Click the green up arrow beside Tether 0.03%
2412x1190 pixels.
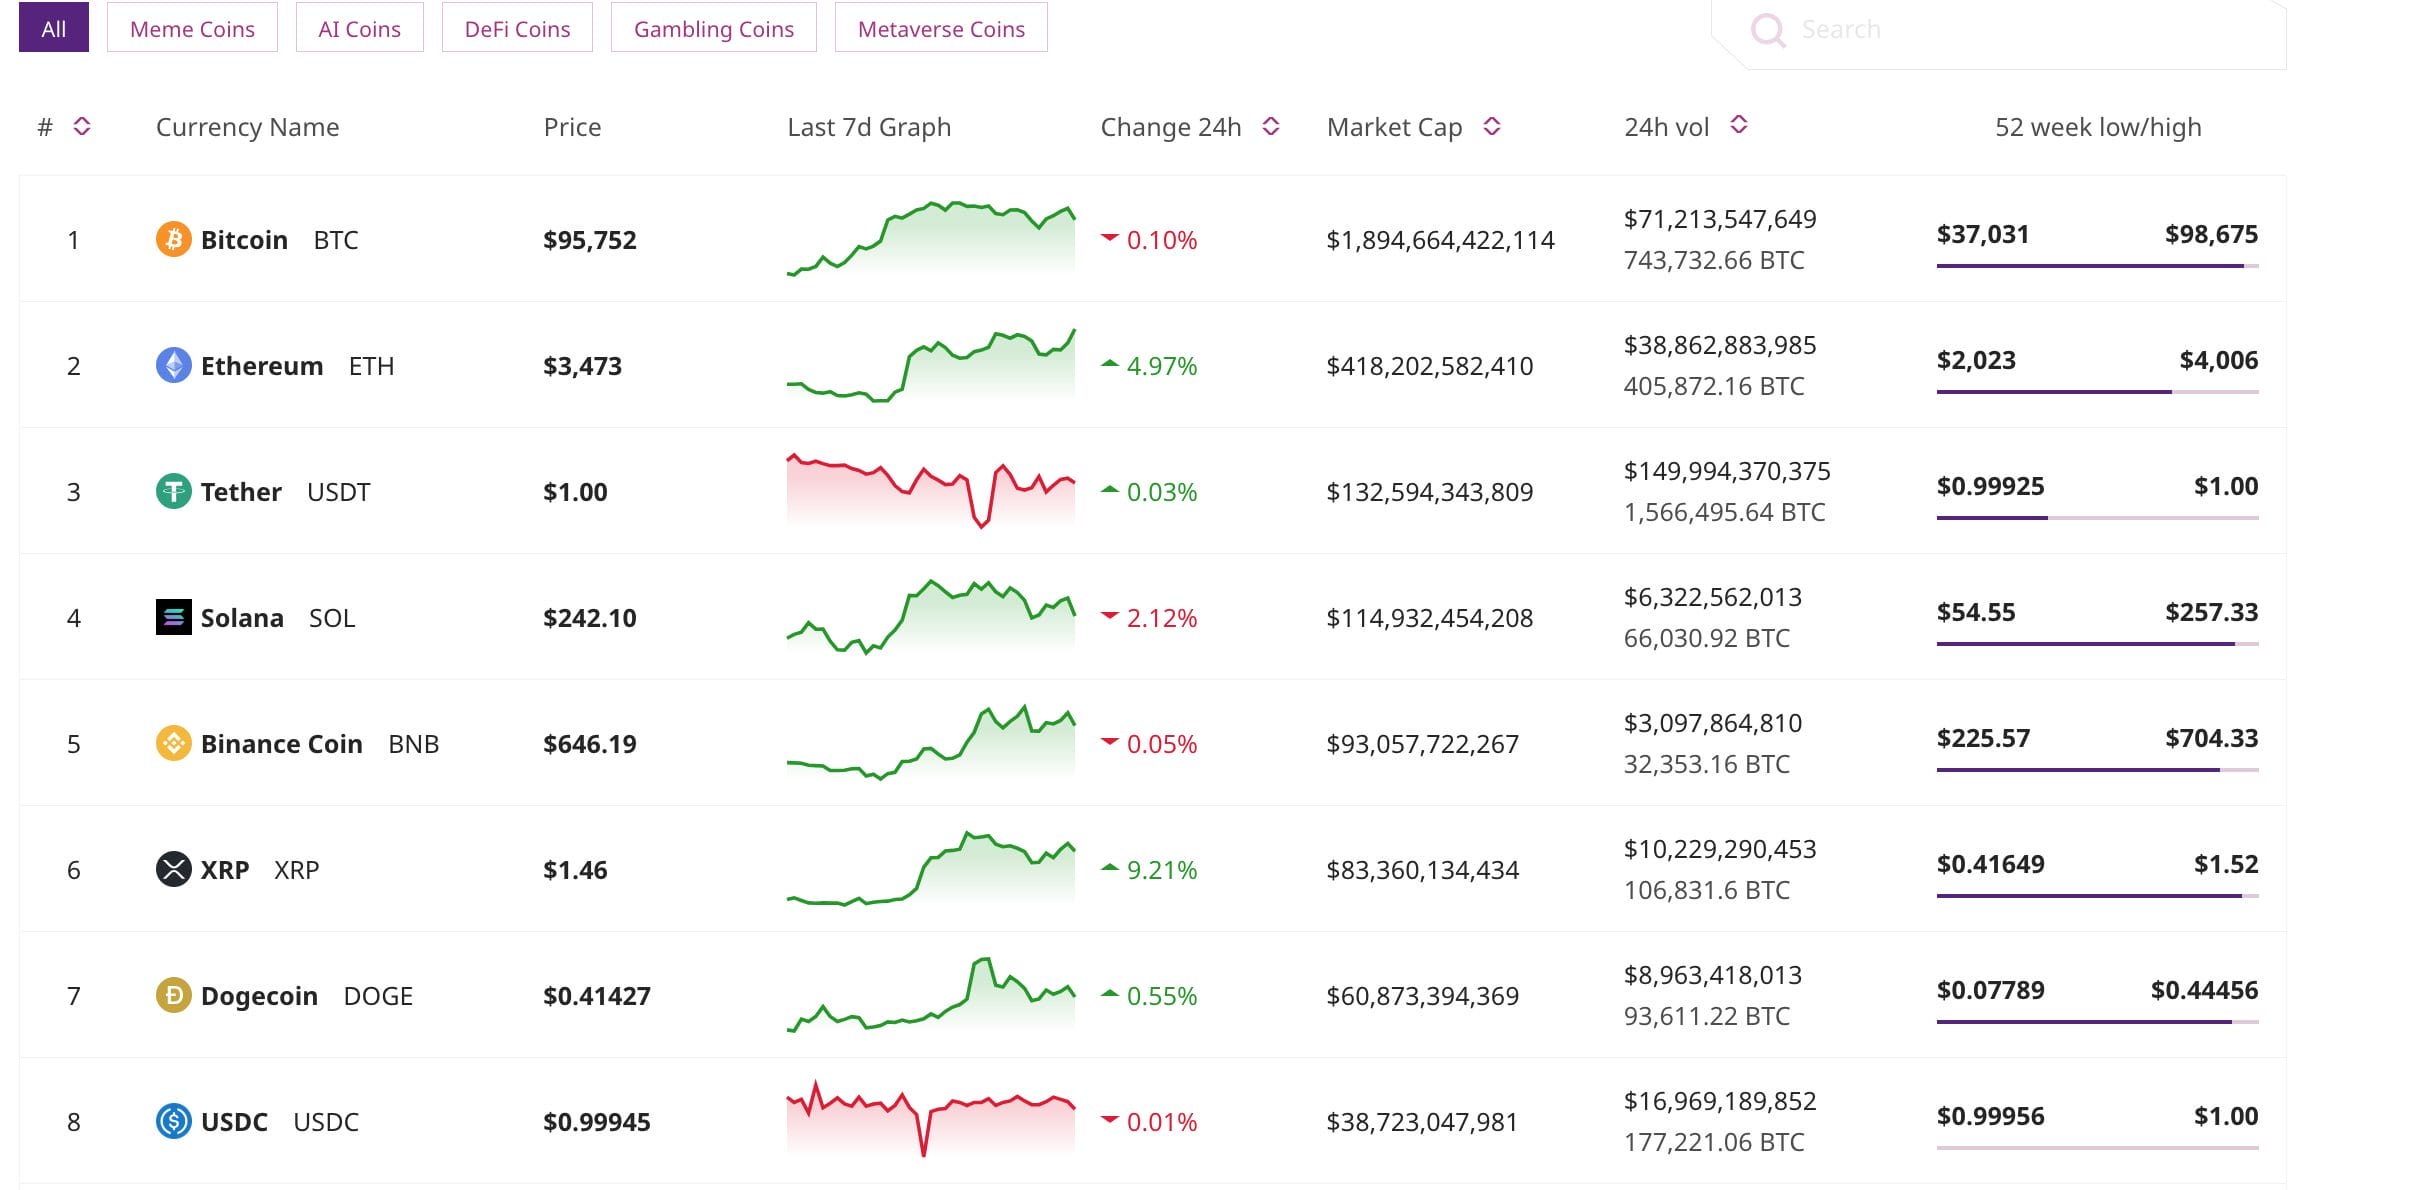pyautogui.click(x=1109, y=490)
